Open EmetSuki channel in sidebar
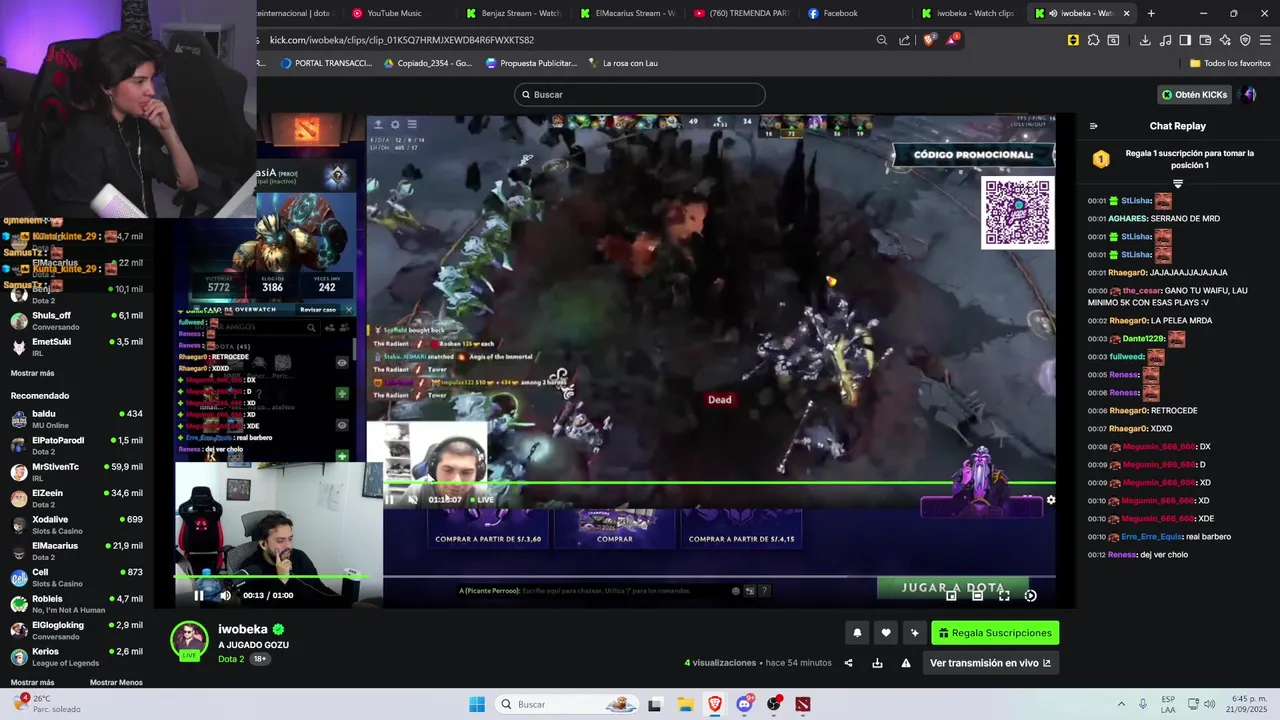The image size is (1280, 720). click(77, 347)
